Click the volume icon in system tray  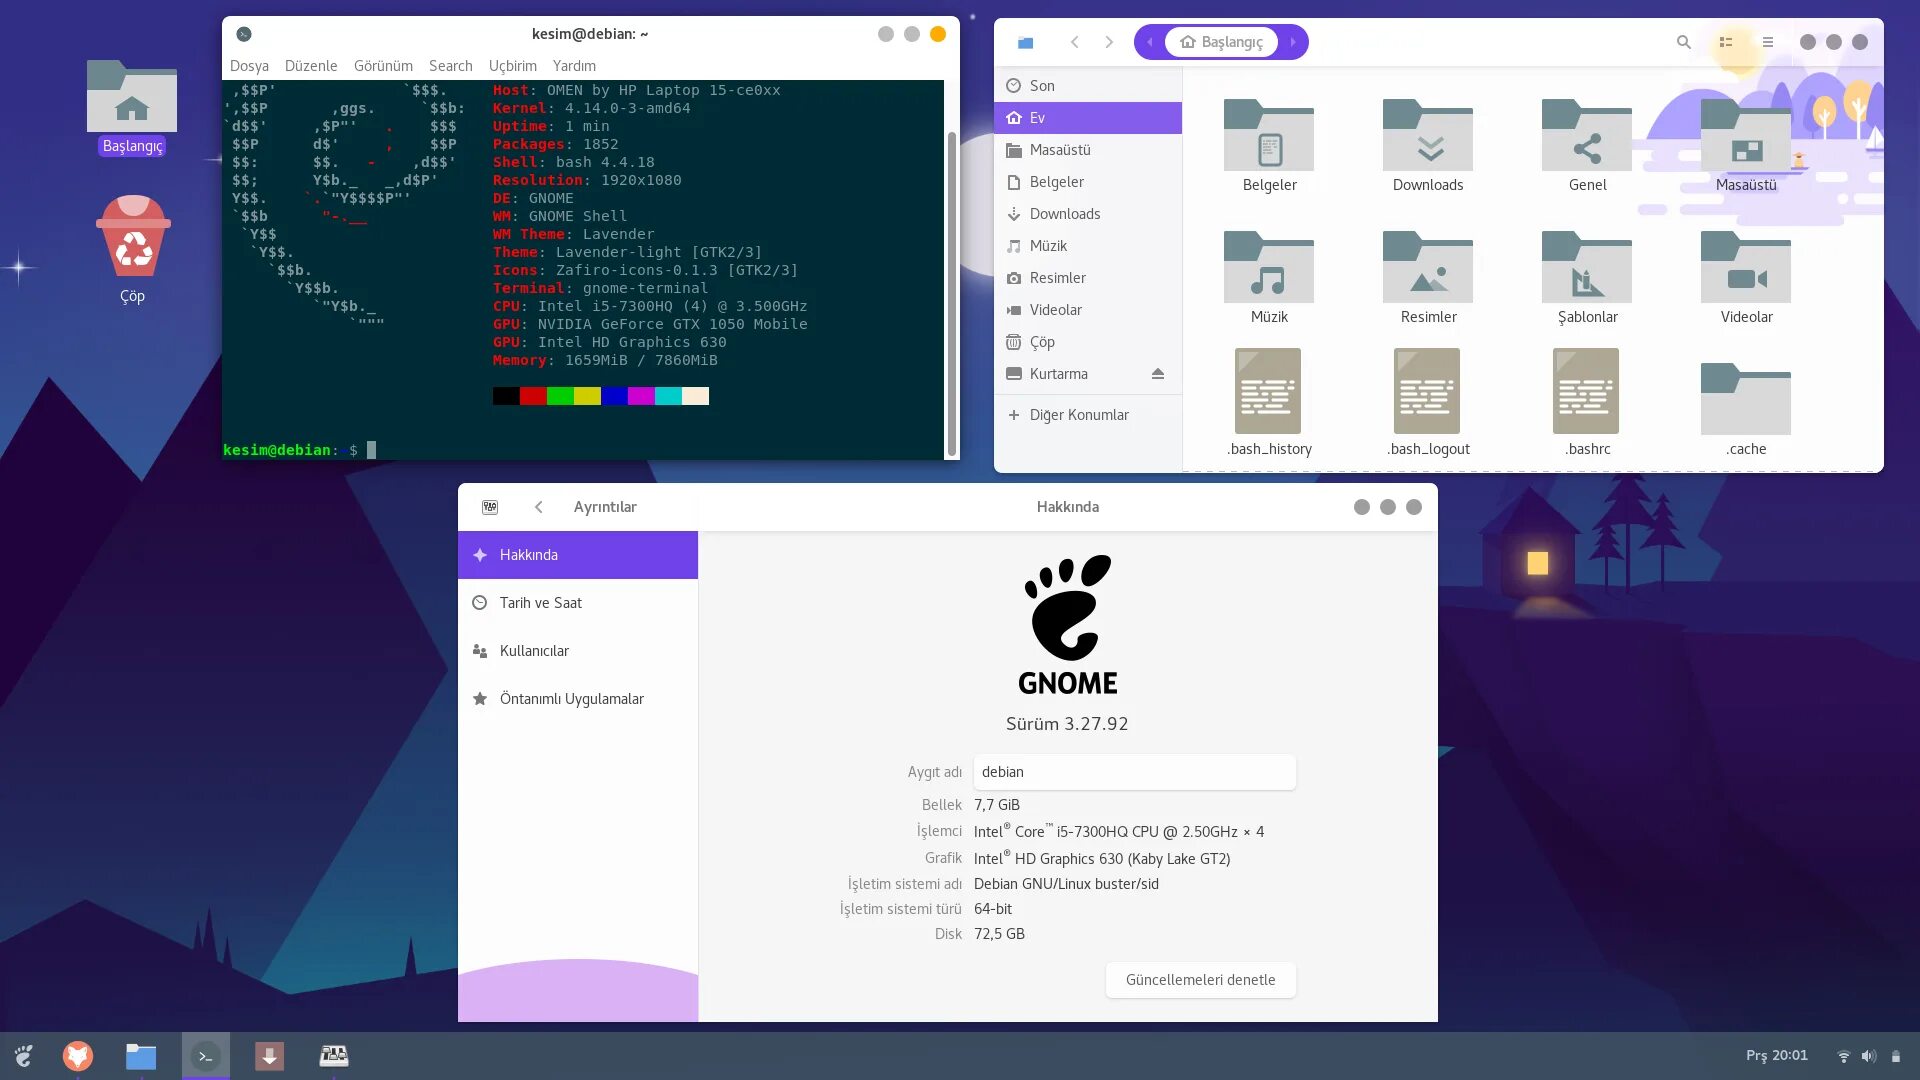[1868, 1056]
